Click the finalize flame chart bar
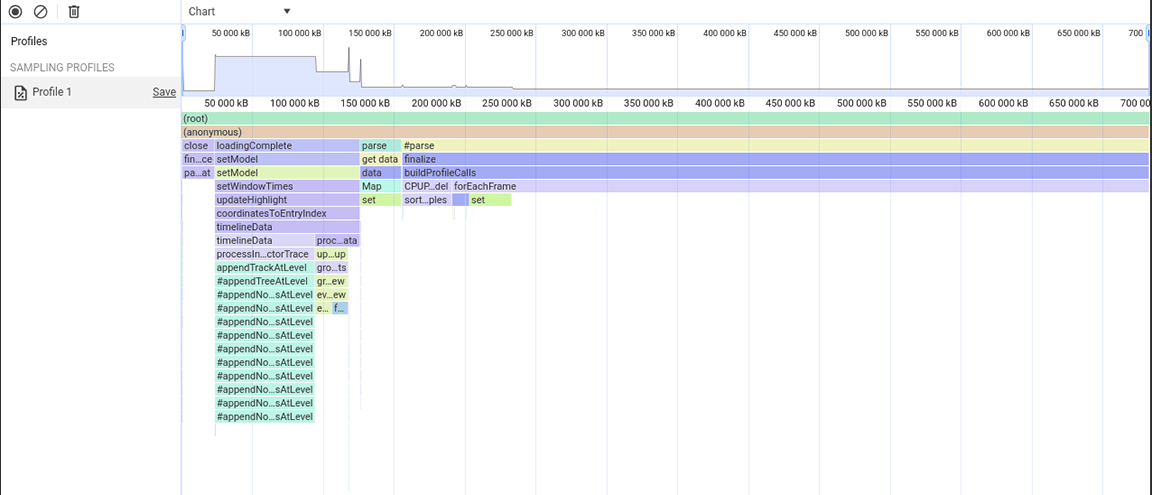Image resolution: width=1152 pixels, height=495 pixels. 775,159
